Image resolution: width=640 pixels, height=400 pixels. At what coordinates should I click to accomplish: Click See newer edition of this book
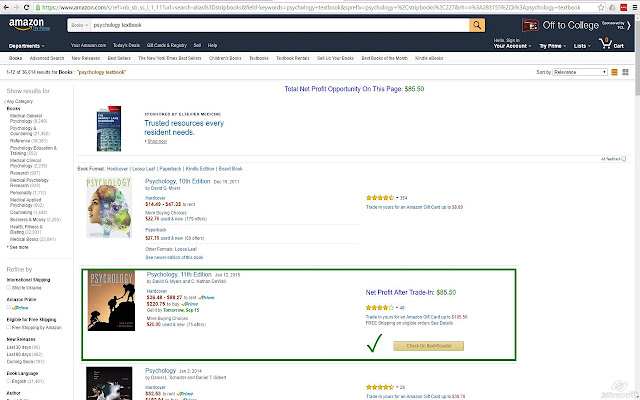[174, 258]
